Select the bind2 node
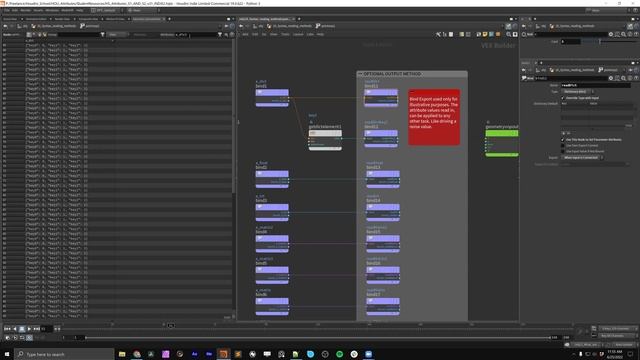Viewport: 640px width, 360px height. point(272,180)
